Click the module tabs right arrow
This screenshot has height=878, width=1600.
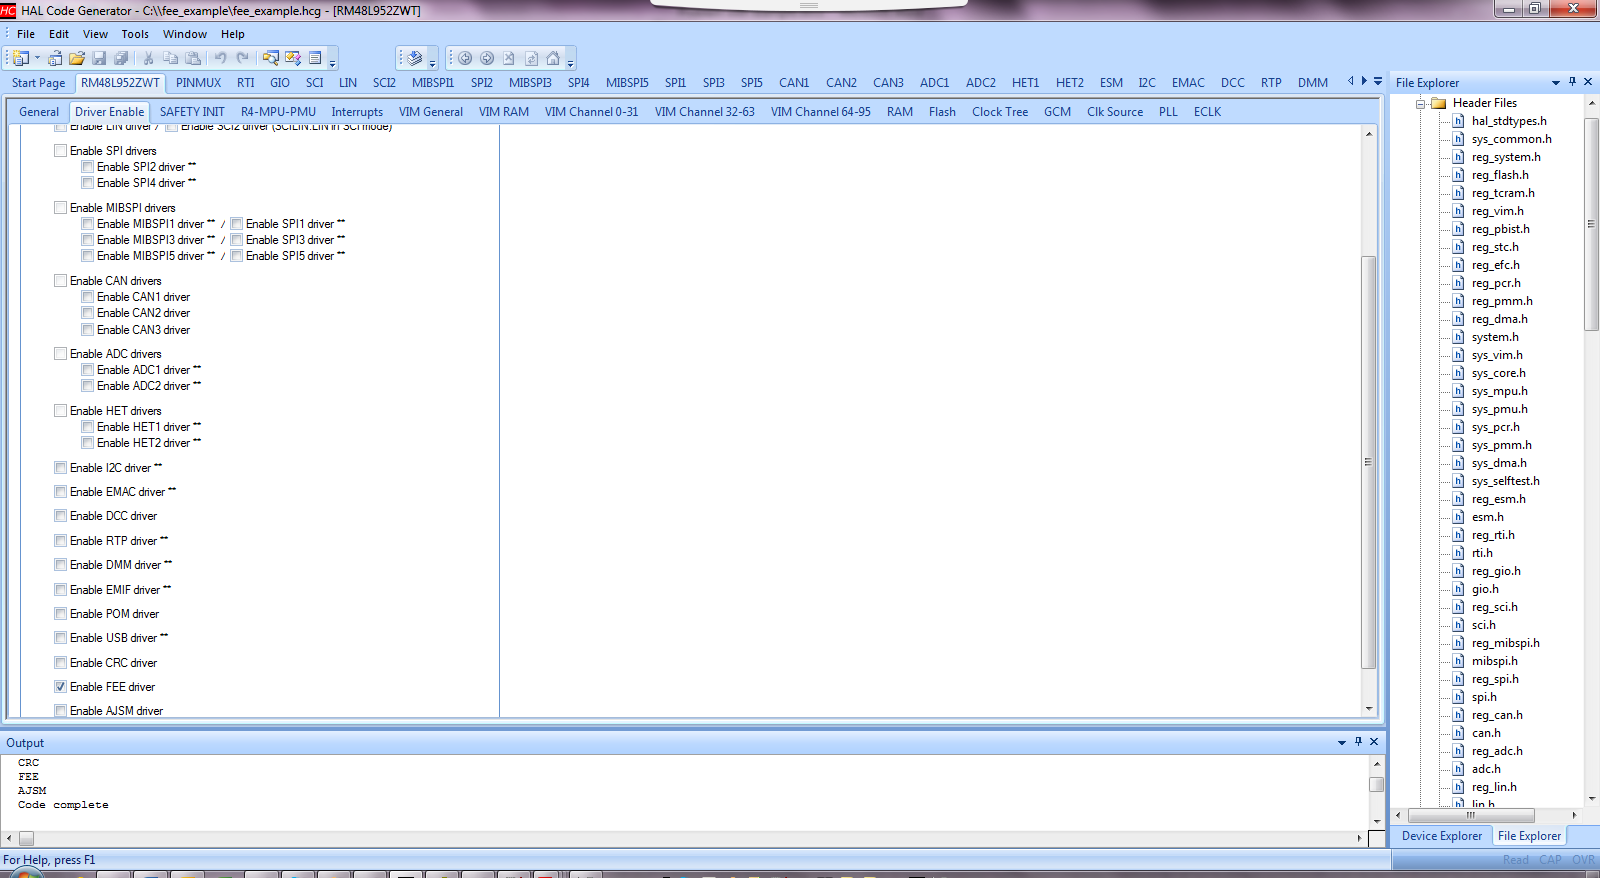point(1364,81)
